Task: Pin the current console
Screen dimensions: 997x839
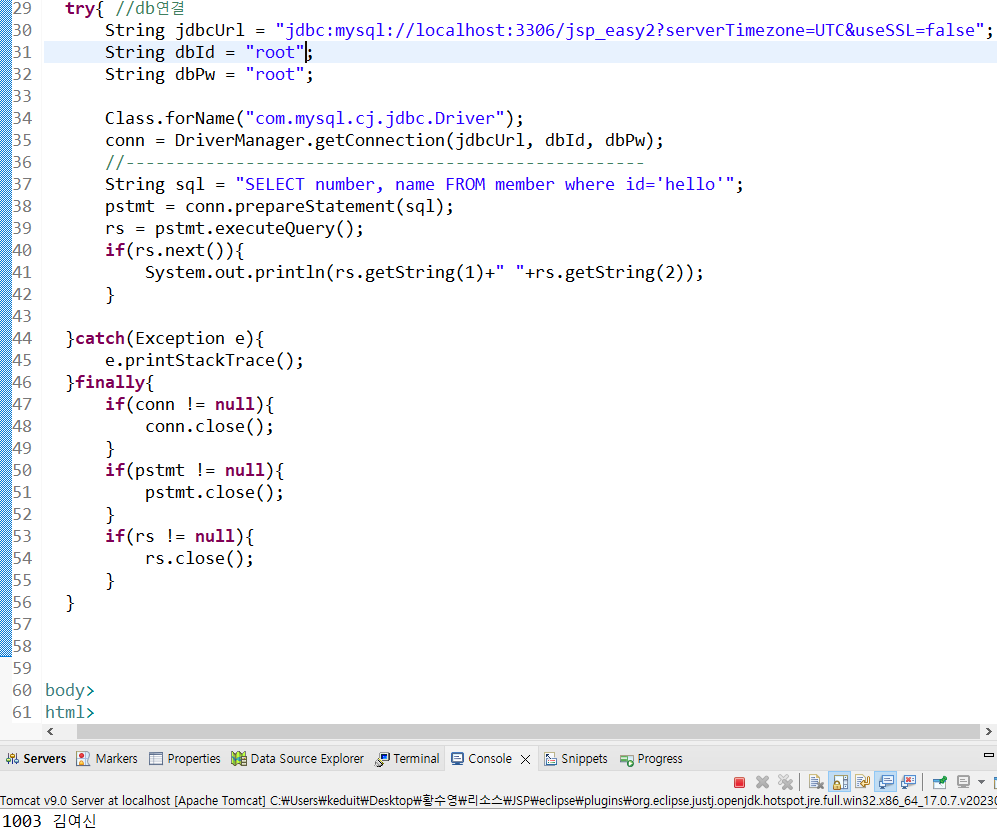Action: [x=940, y=782]
